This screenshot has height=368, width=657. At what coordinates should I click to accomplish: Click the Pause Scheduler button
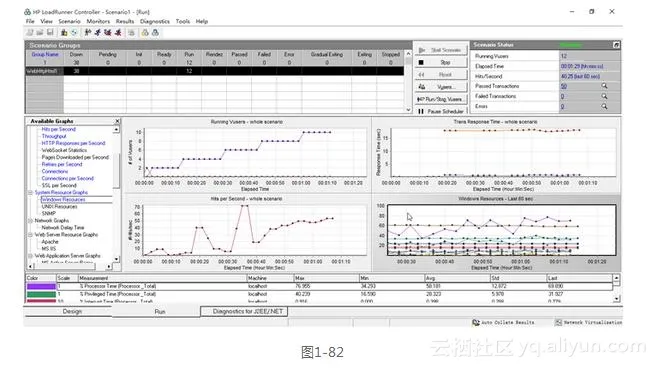[441, 111]
